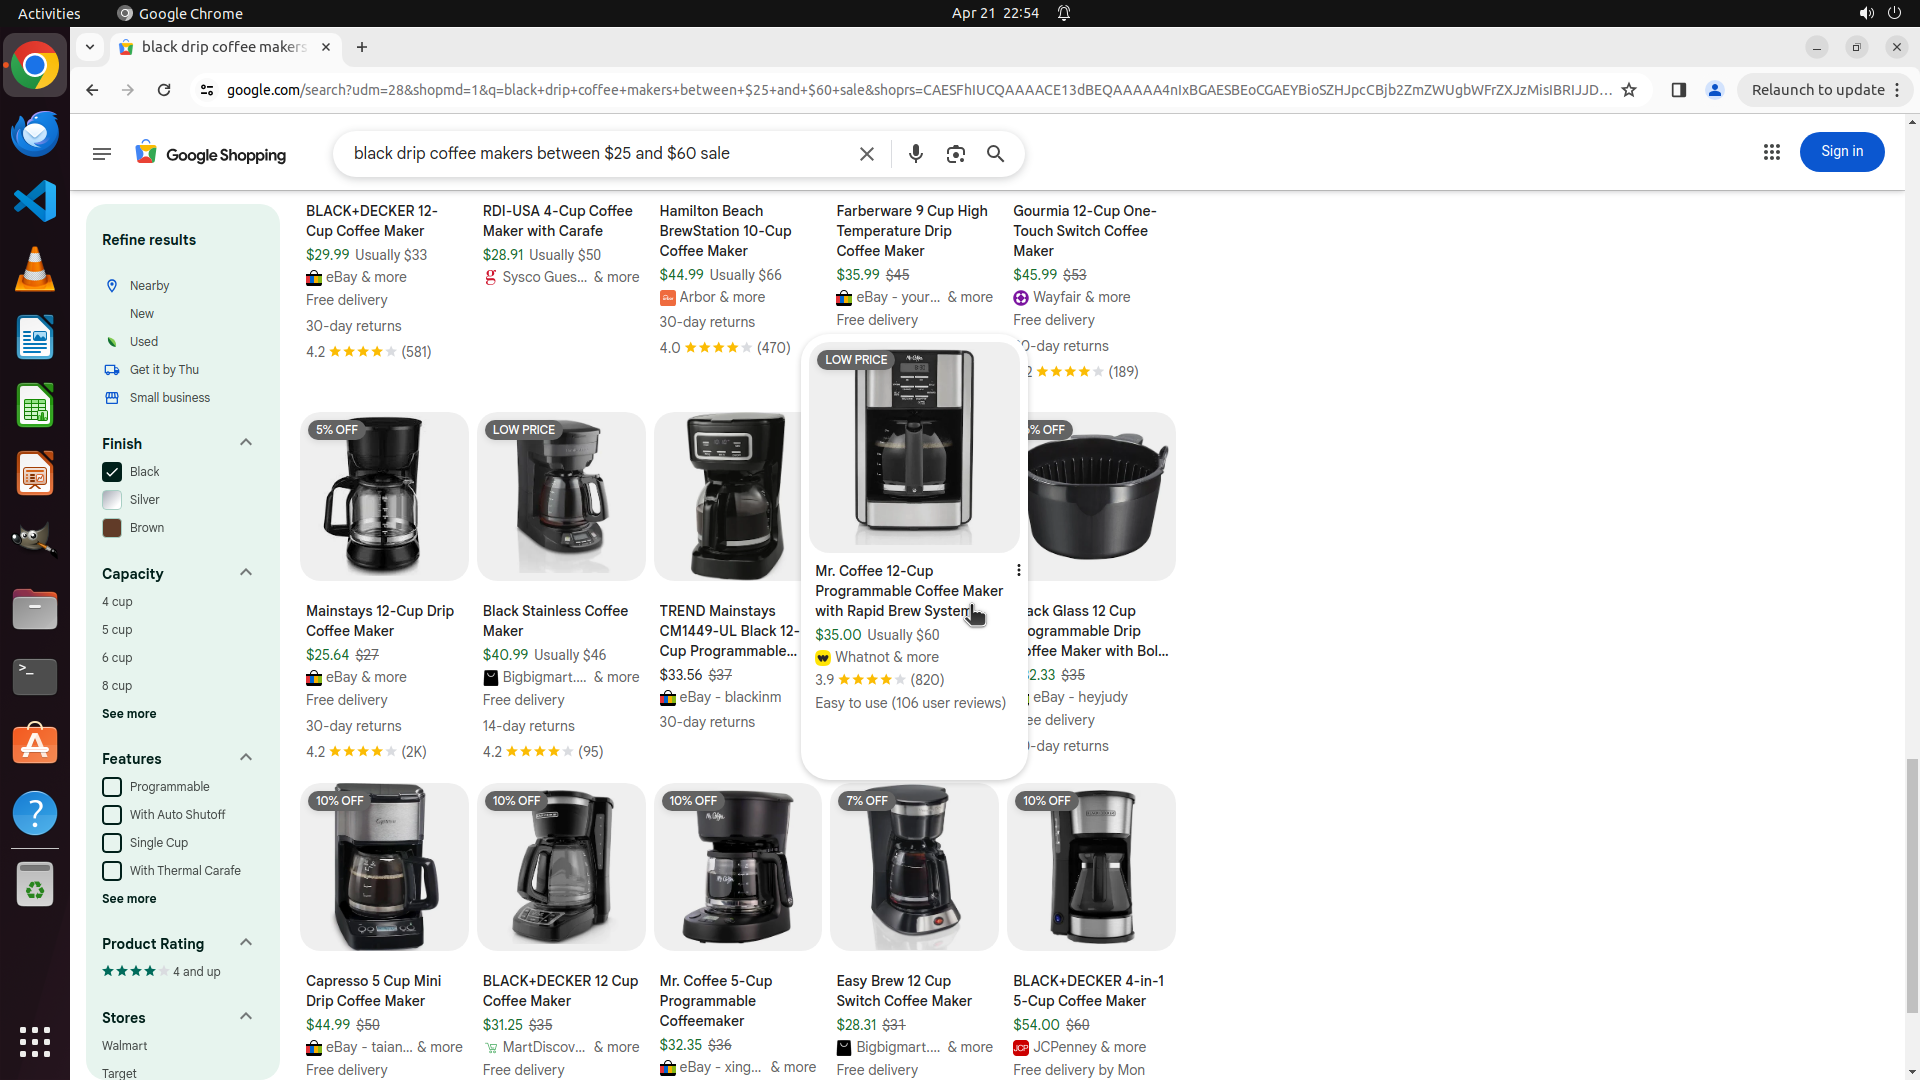Image resolution: width=1920 pixels, height=1080 pixels.
Task: Open the Google apps grid icon
Action: pyautogui.click(x=1771, y=152)
